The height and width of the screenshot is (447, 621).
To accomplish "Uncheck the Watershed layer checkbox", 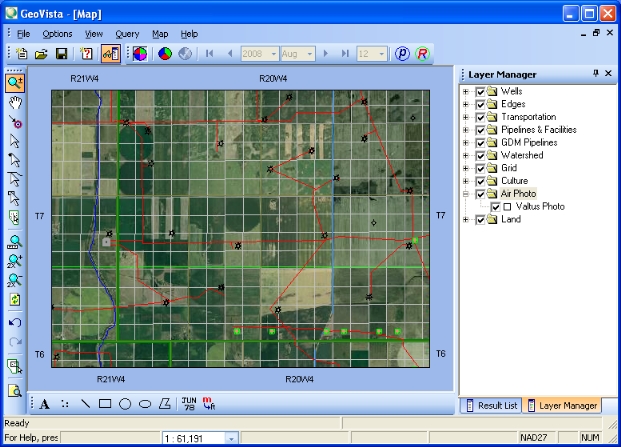I will [x=481, y=155].
